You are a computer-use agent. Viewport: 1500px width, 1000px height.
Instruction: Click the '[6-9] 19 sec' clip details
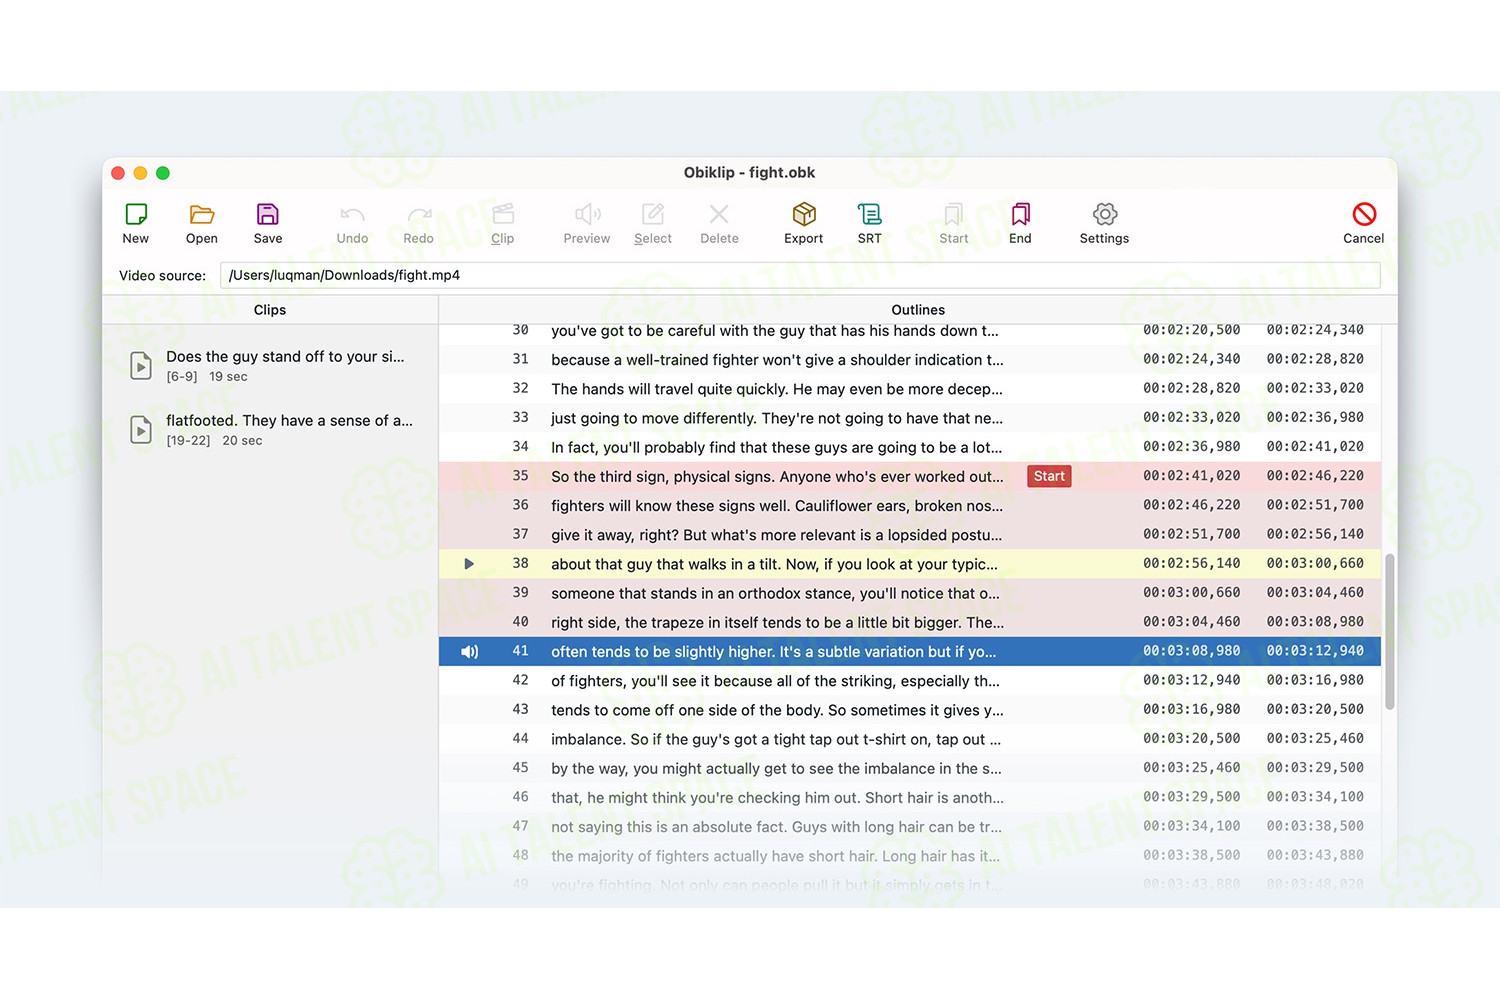207,377
